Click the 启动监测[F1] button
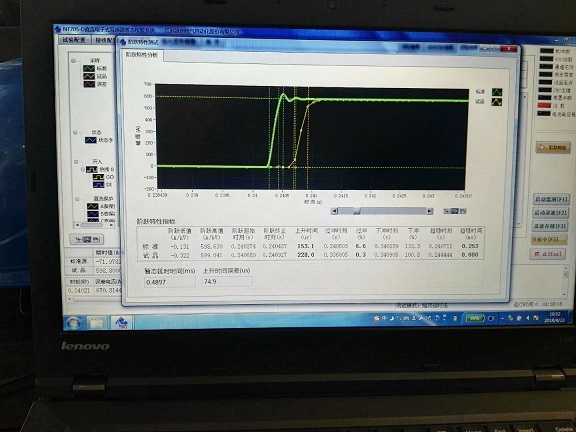The height and width of the screenshot is (432, 576). coord(551,199)
